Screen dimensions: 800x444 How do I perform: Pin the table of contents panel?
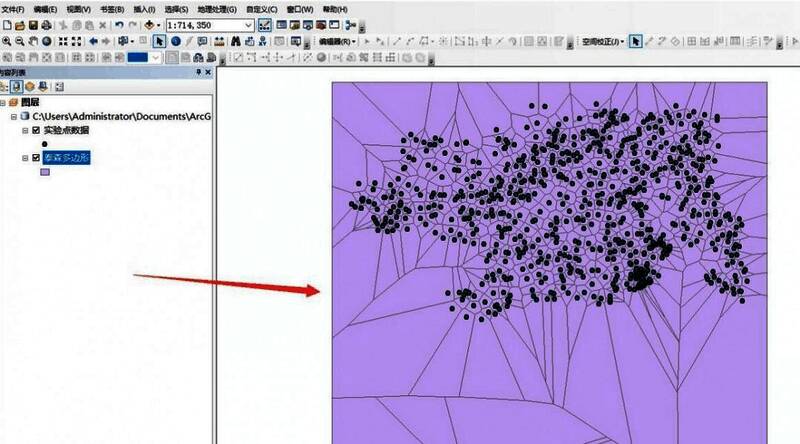198,73
